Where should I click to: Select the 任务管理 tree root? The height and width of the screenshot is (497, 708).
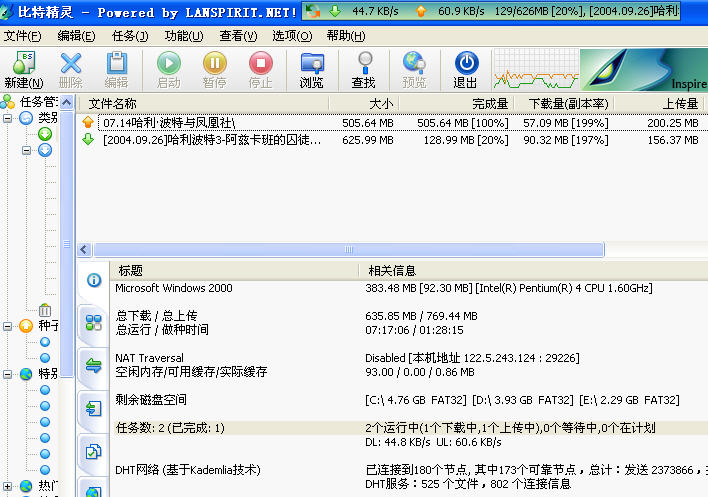coord(30,102)
